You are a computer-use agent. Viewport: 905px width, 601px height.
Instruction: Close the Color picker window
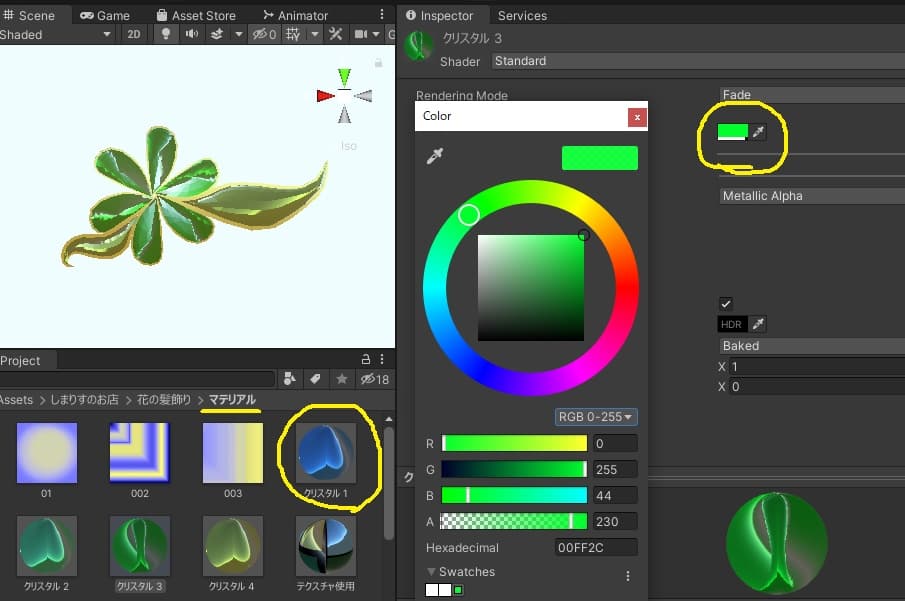637,117
